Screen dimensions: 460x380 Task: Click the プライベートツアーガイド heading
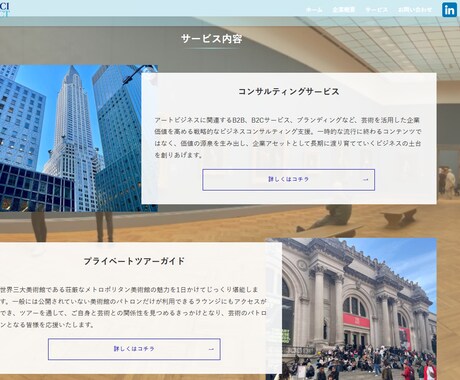[x=134, y=261]
